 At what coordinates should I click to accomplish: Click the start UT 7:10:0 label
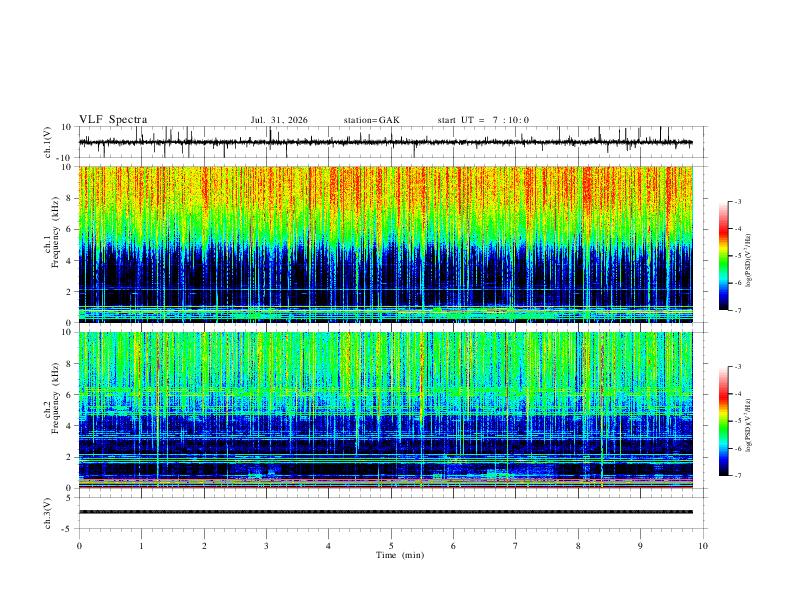483,120
